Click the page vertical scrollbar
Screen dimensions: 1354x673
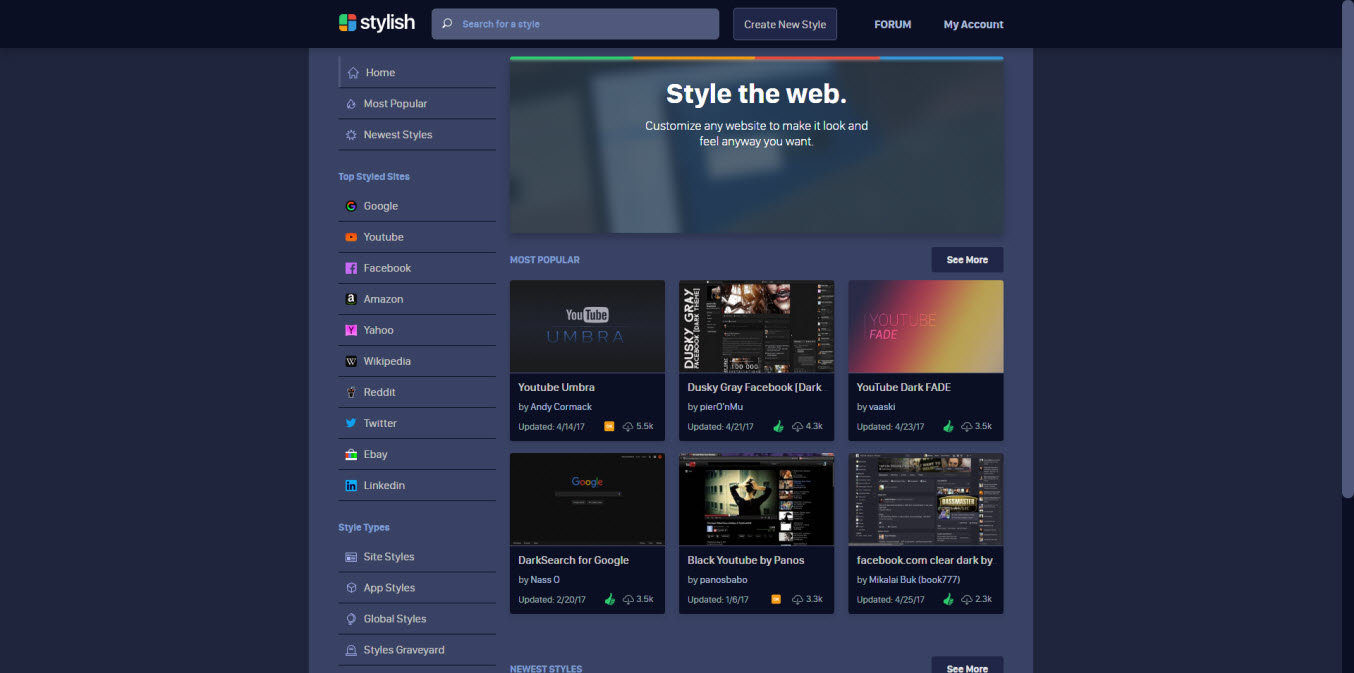[1346, 250]
